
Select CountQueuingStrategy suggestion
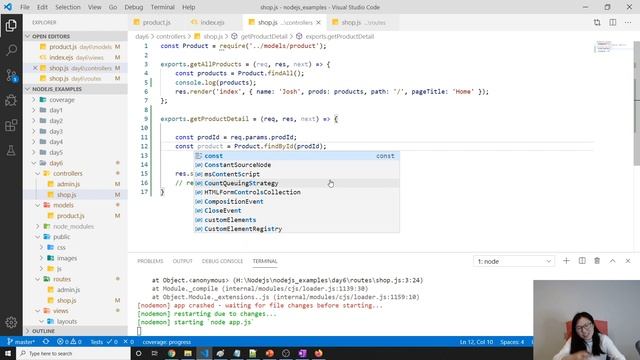point(296,183)
